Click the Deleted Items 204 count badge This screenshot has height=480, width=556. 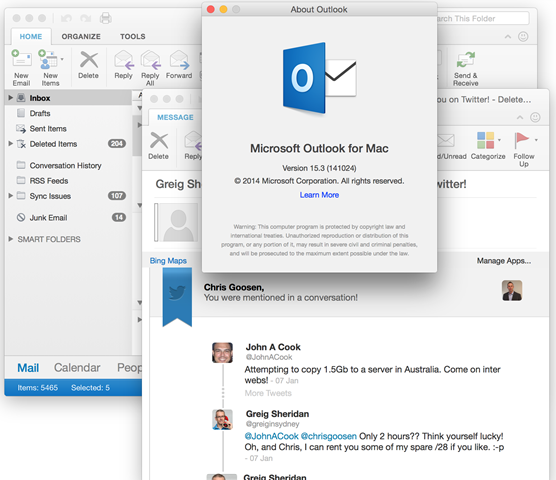click(117, 144)
